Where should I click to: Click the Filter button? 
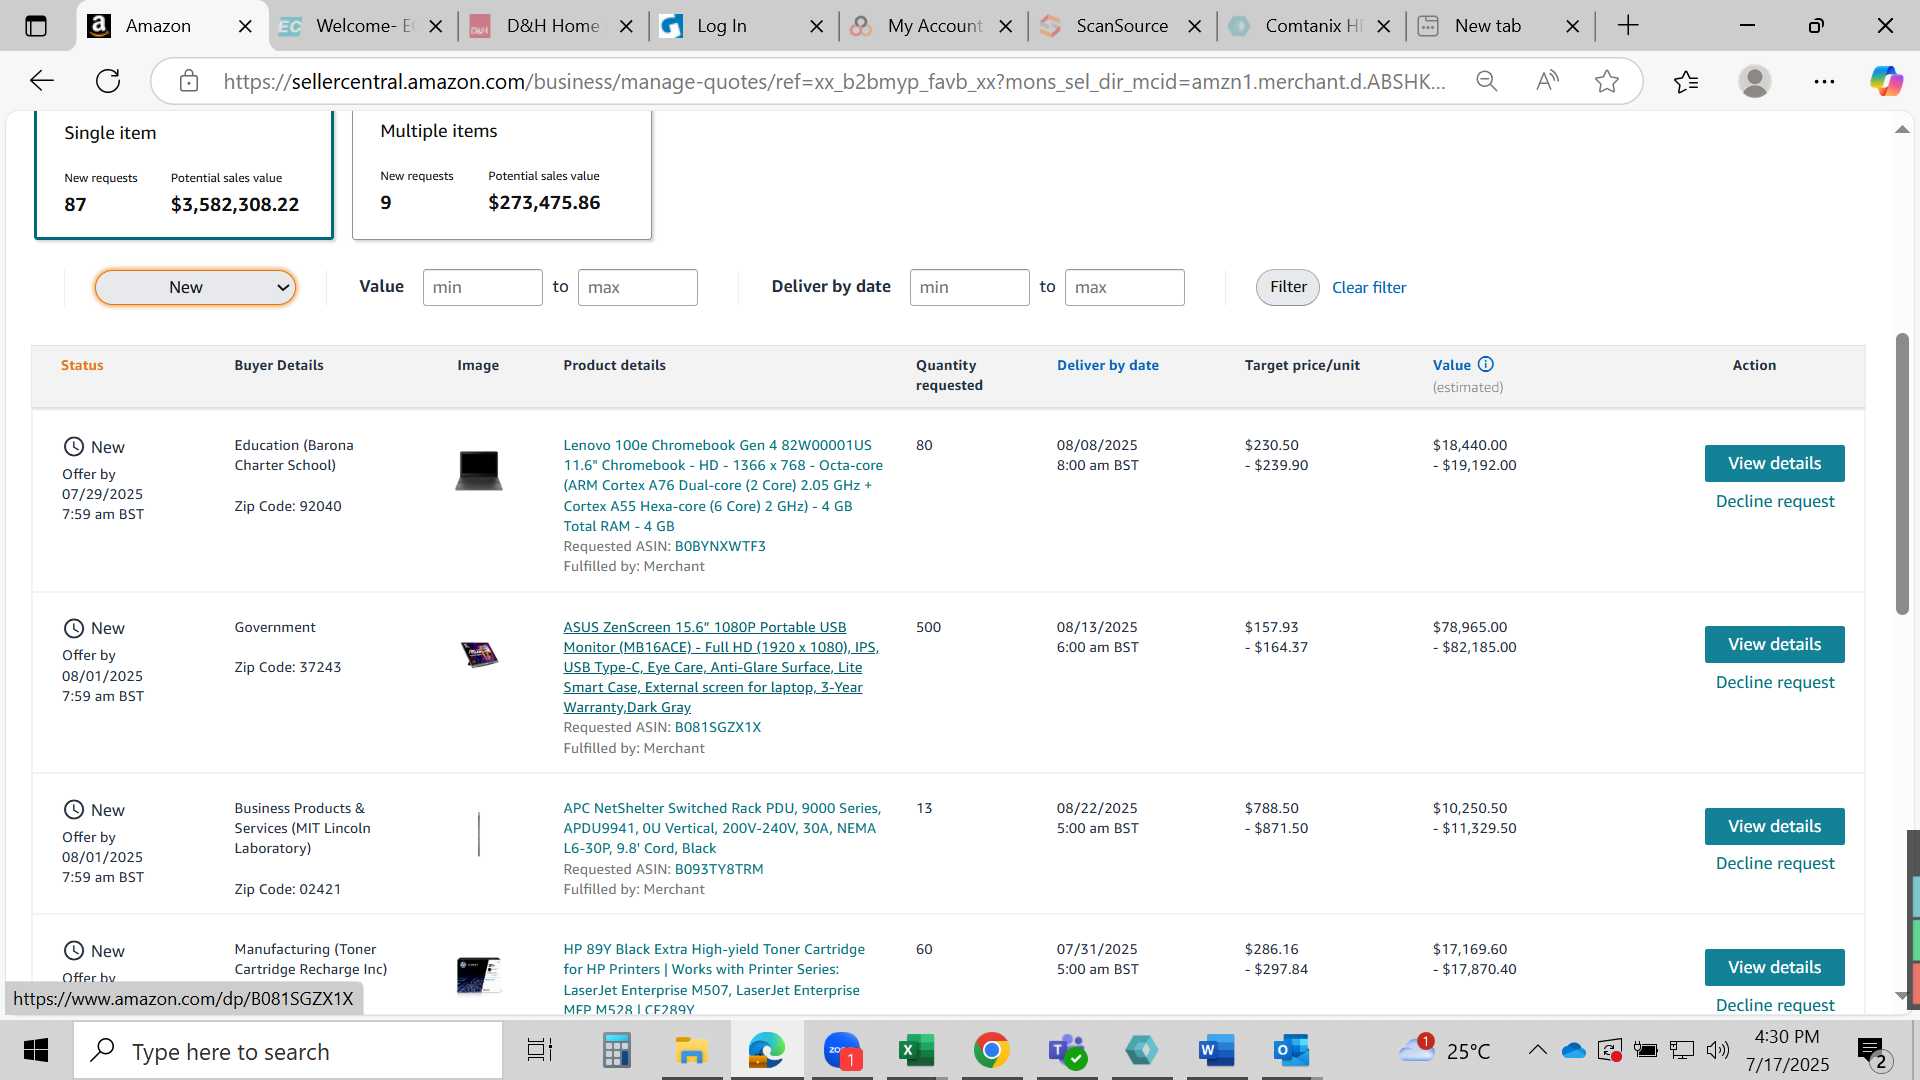pos(1288,288)
